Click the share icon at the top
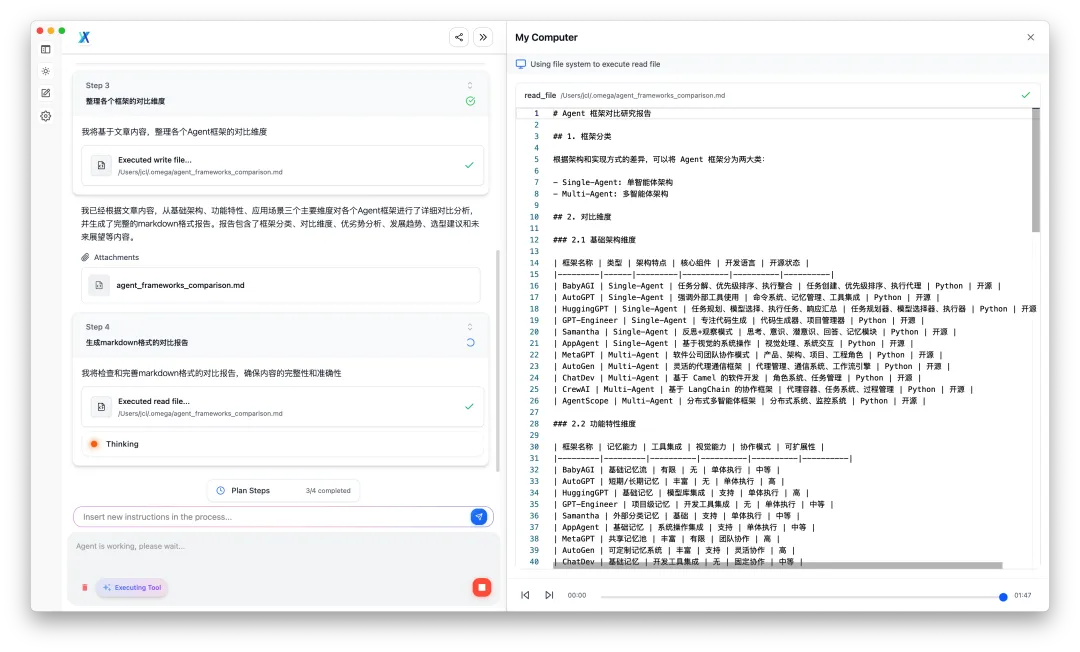Screen dimensions: 1080x652 coord(459,37)
